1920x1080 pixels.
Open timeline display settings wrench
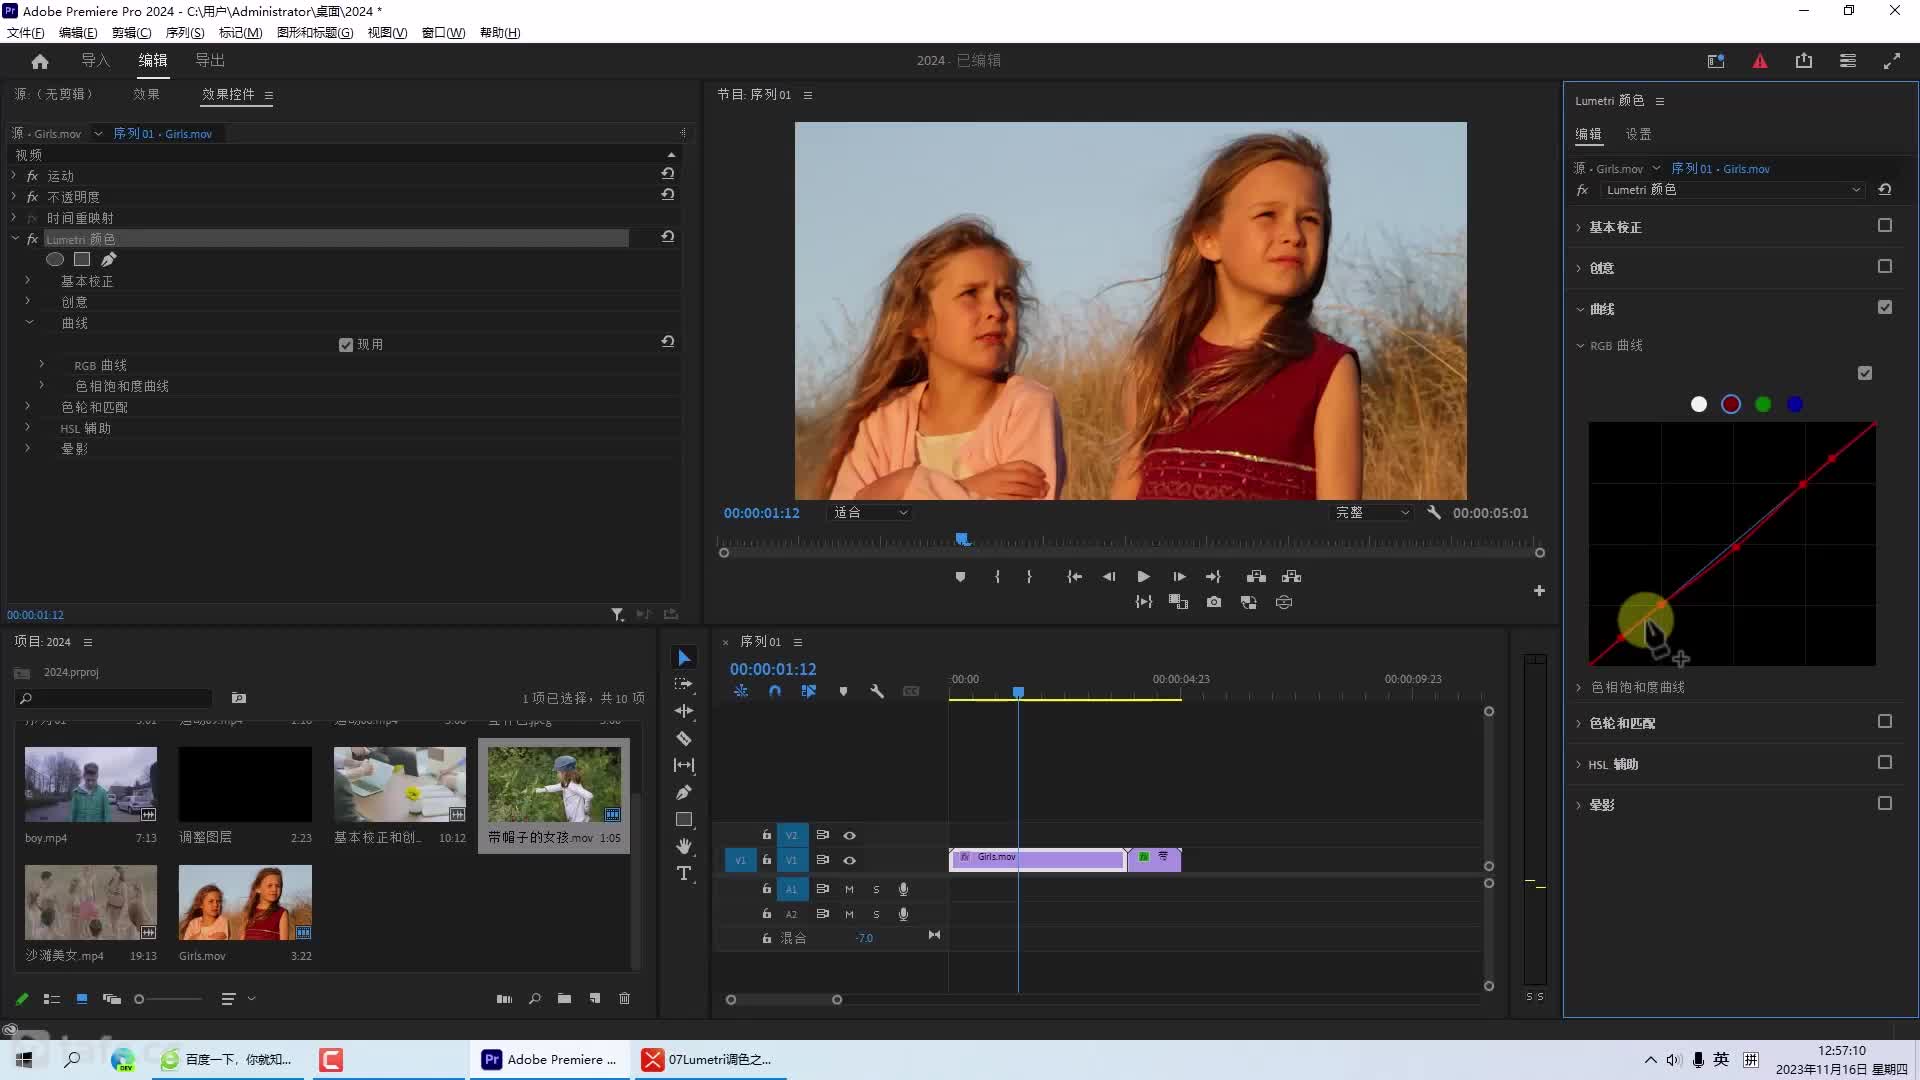click(877, 691)
